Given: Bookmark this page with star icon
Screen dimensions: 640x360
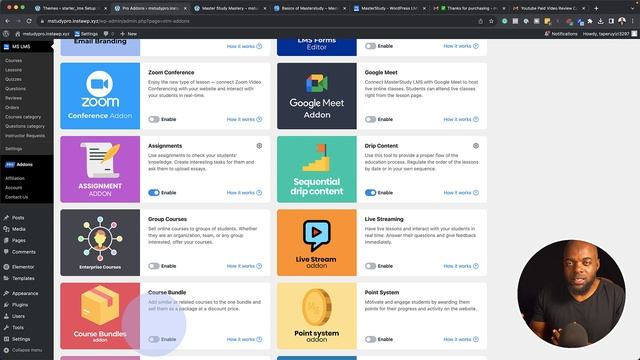Looking at the screenshot, I should tap(491, 21).
